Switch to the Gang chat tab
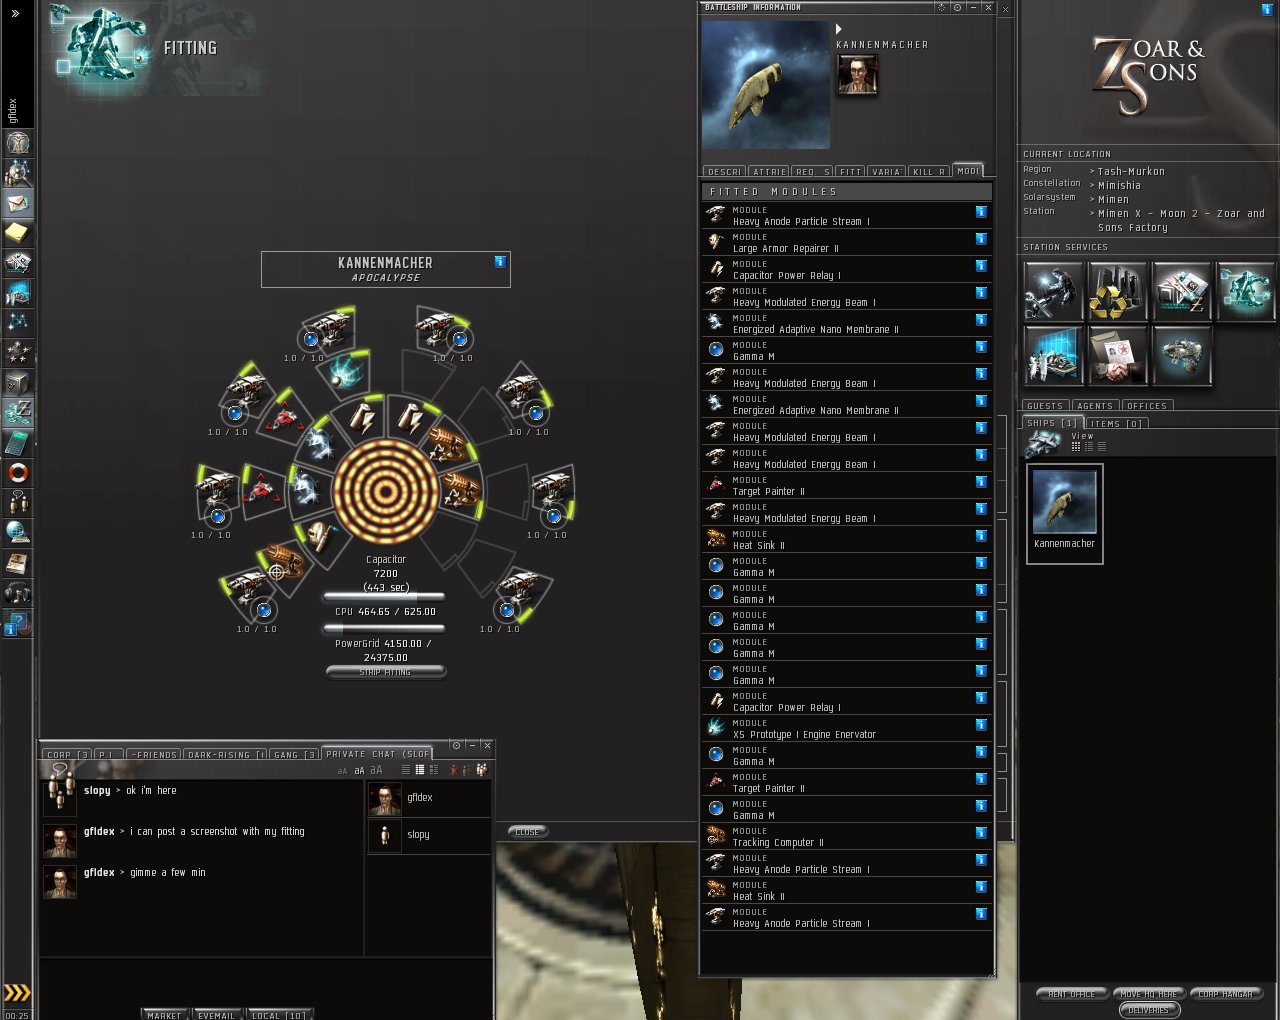 click(295, 754)
